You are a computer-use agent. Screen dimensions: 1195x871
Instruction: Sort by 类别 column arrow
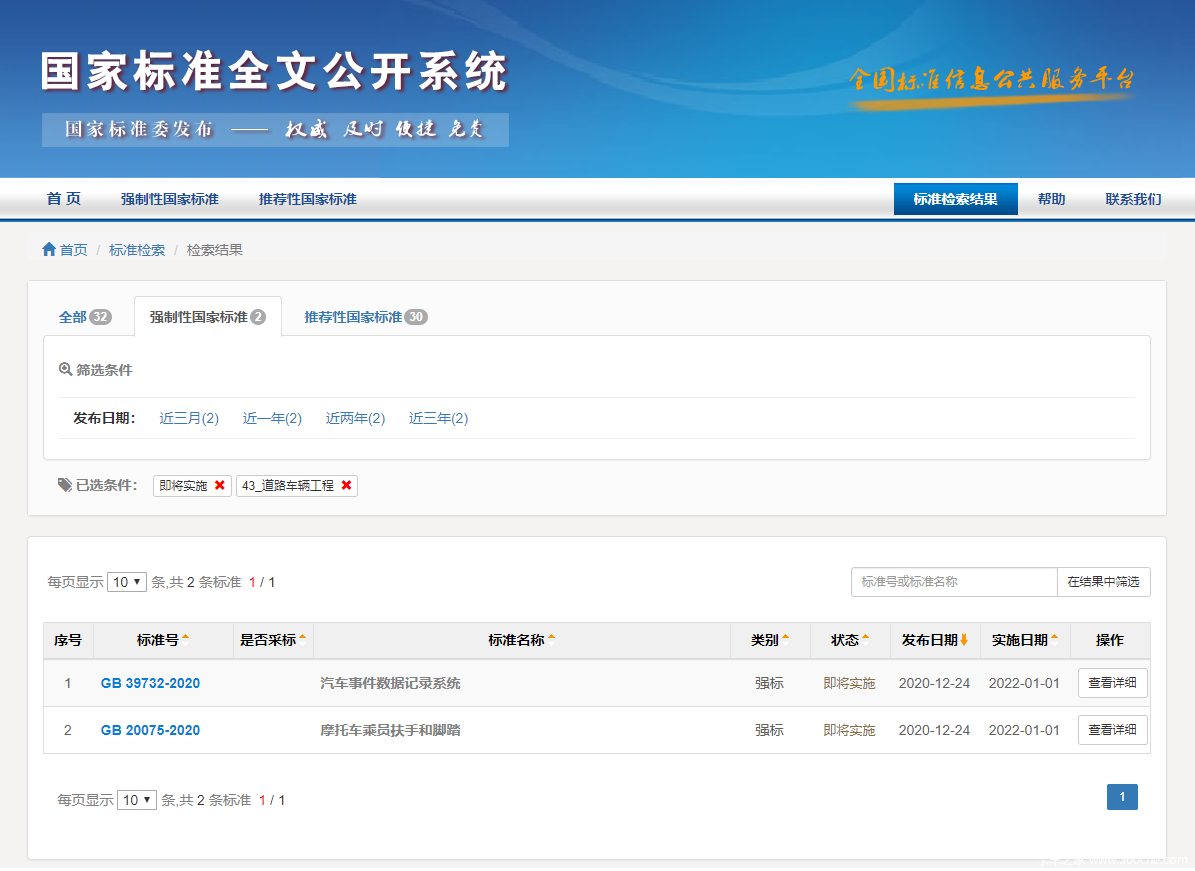click(785, 640)
